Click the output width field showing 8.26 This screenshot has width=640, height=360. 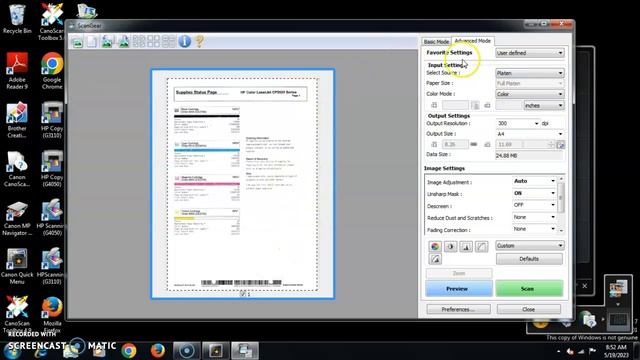coord(455,144)
